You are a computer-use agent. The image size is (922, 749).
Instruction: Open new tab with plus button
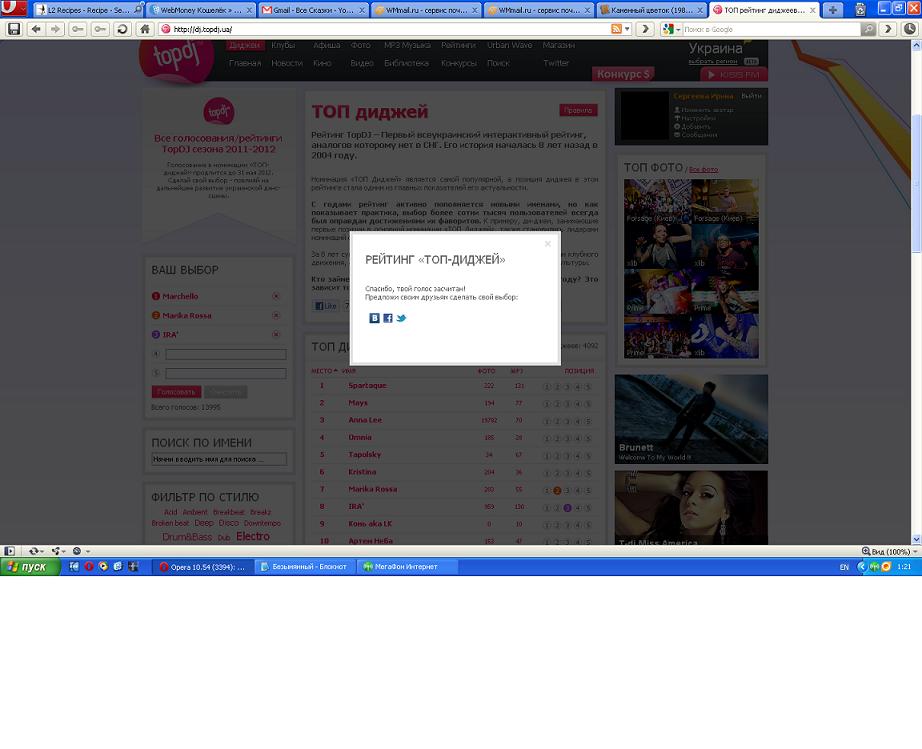tap(832, 10)
